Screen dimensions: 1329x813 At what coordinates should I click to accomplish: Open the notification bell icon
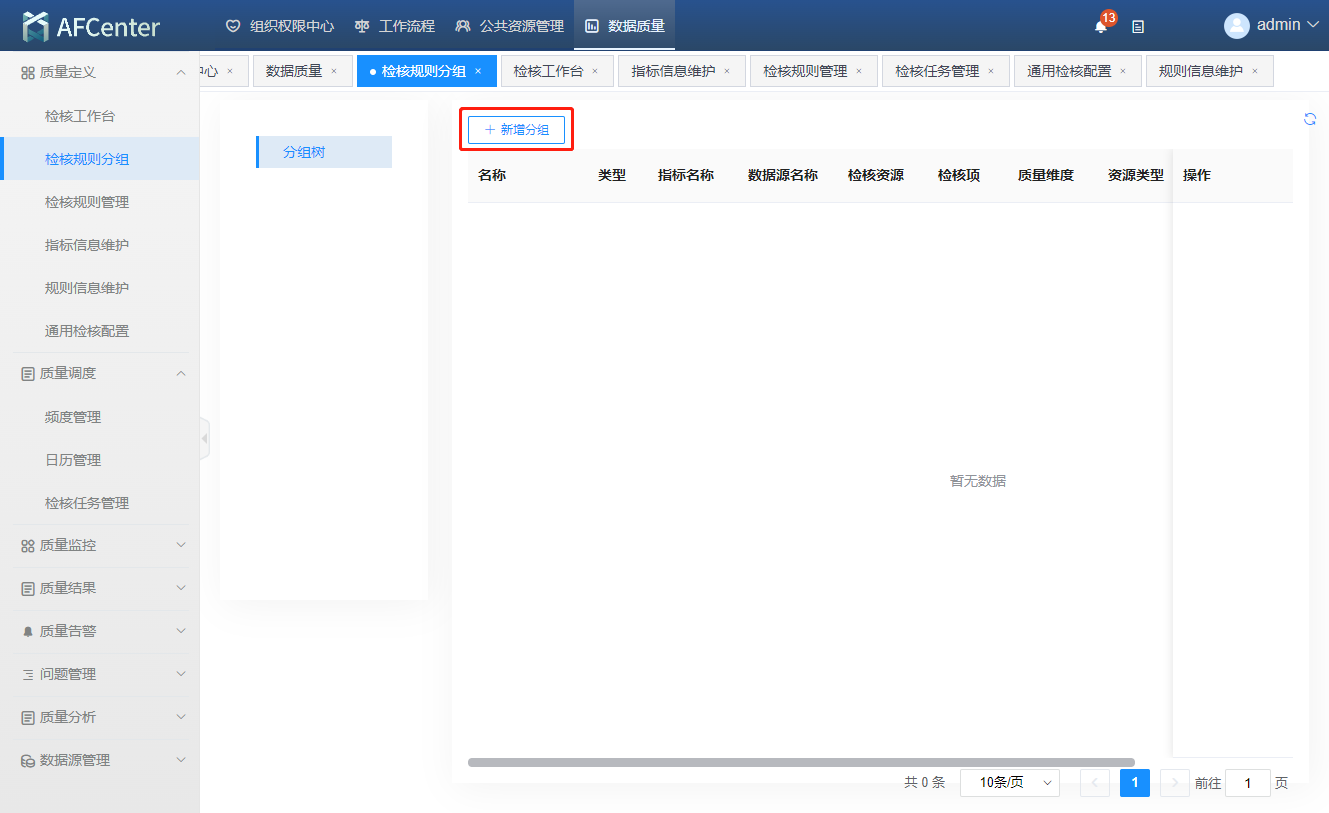1101,27
